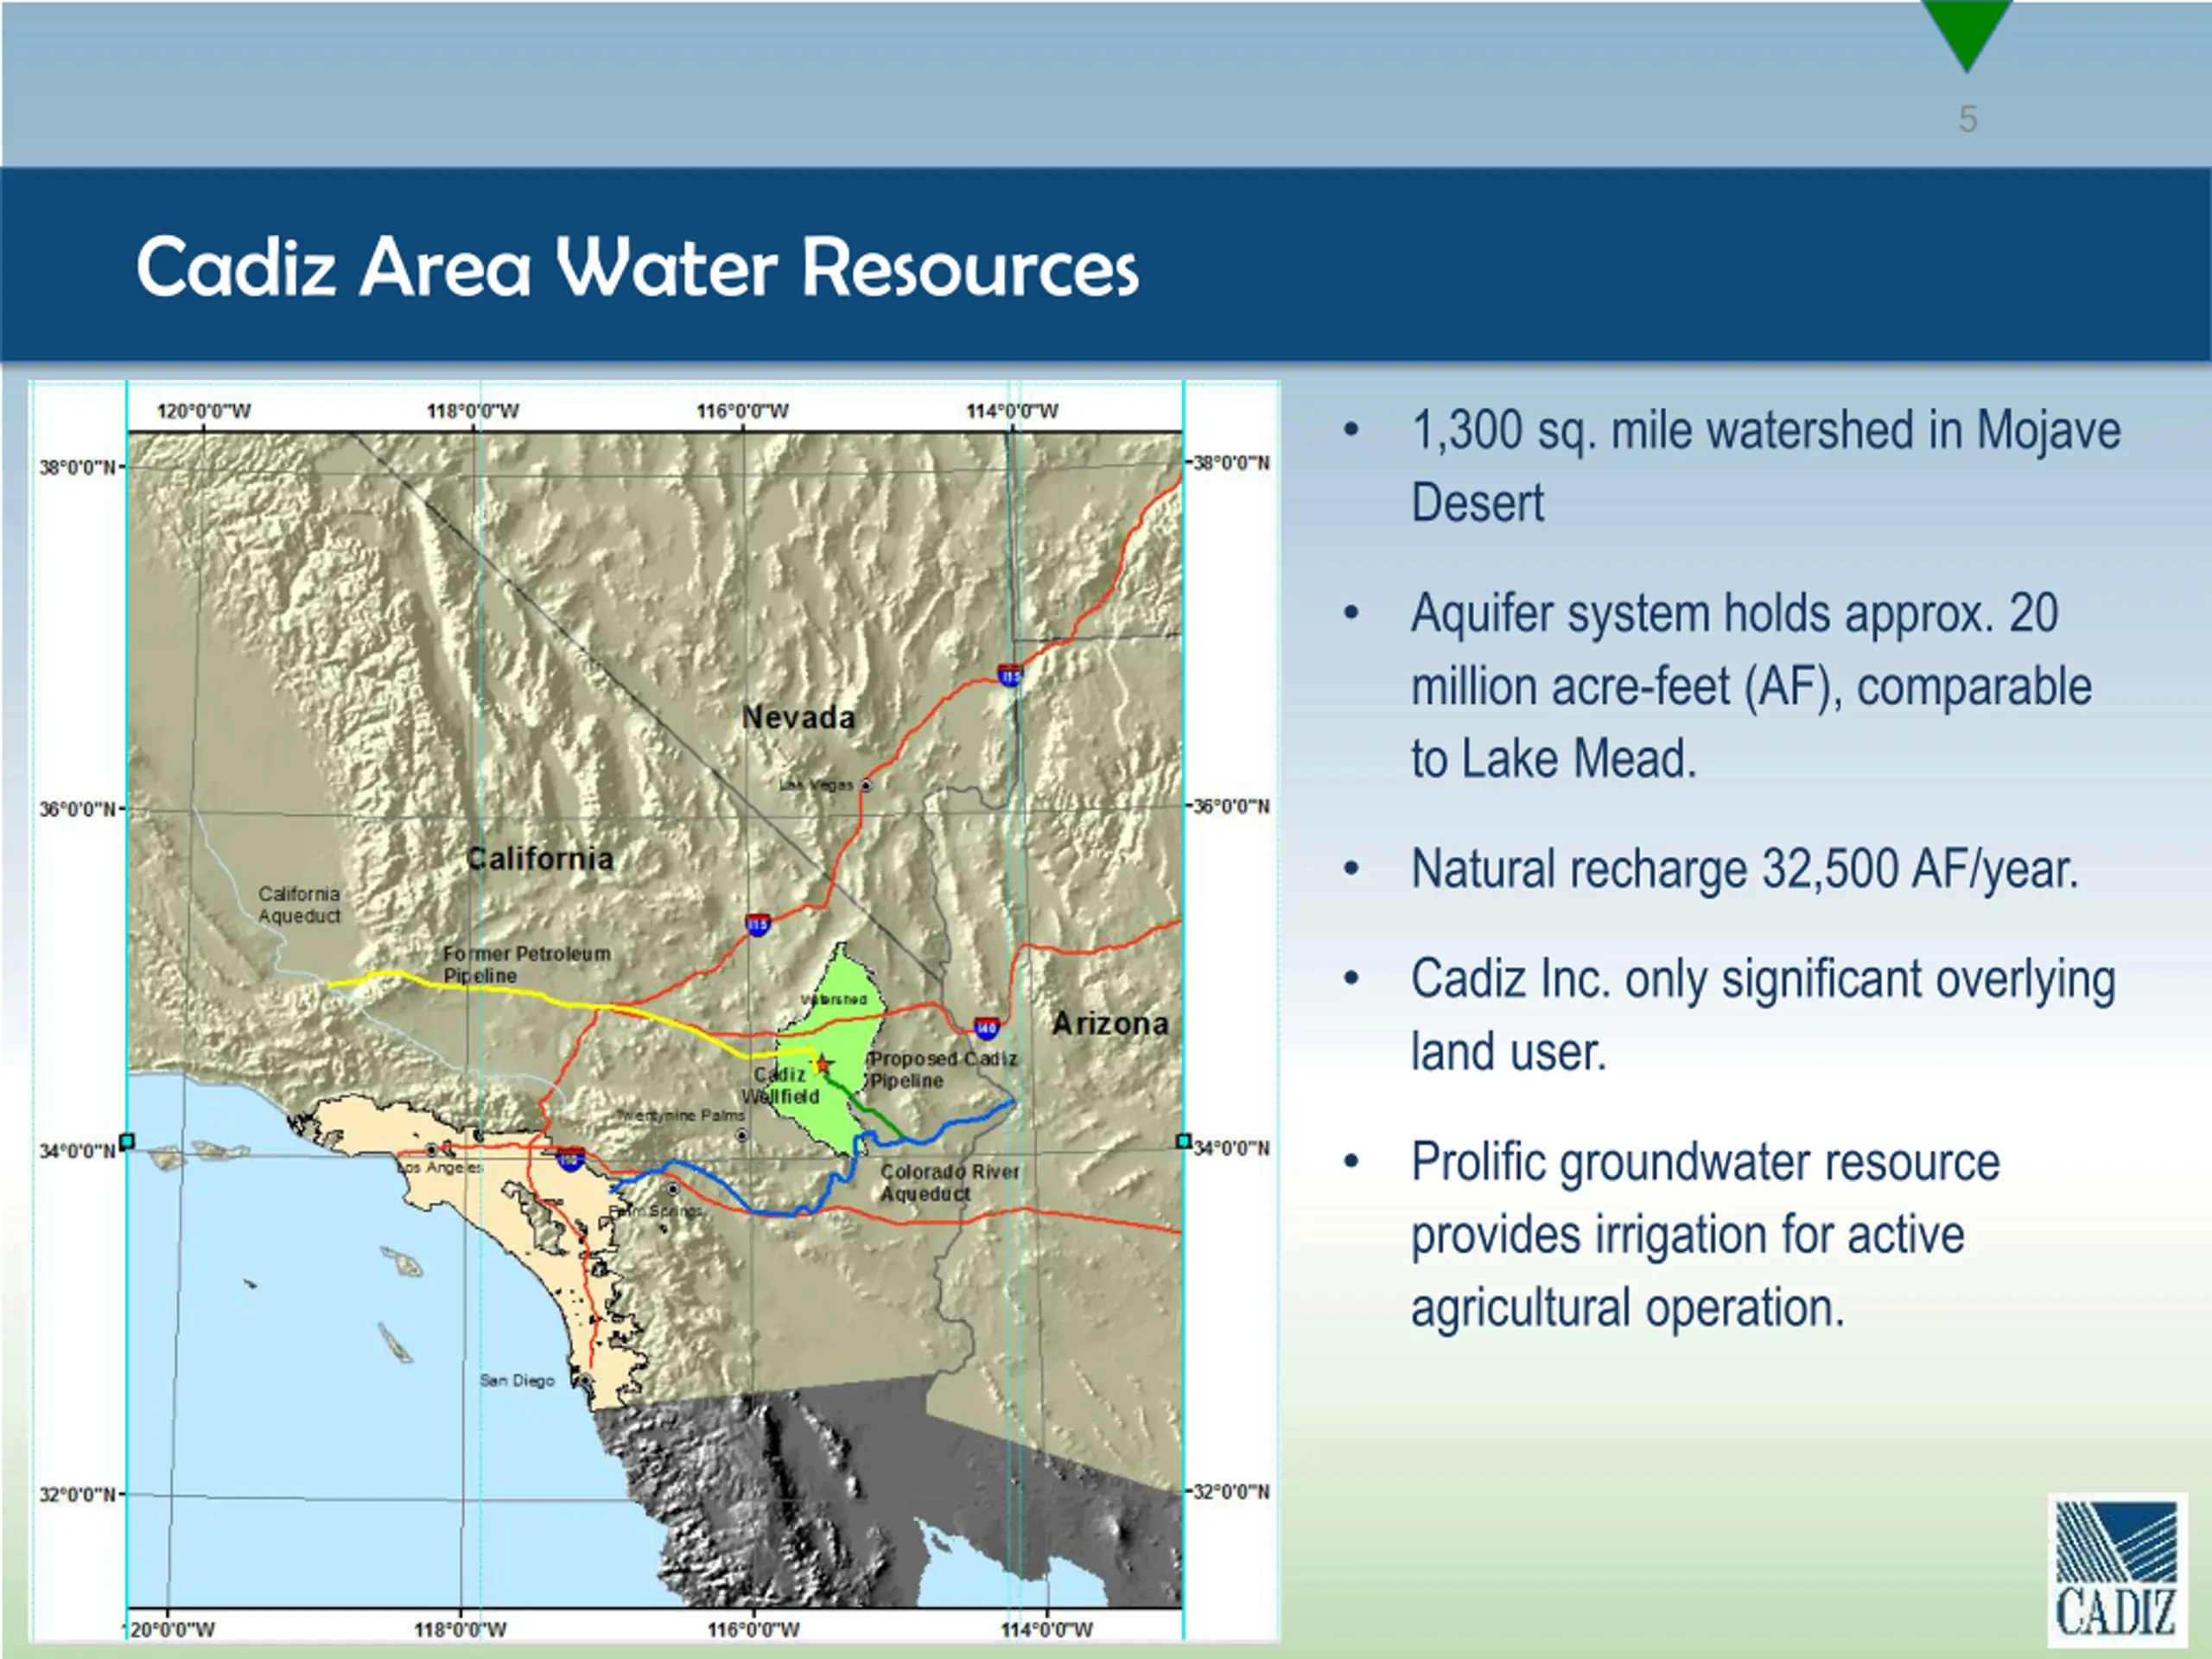Select the left 34°N map edge handle
Screen dimensions: 2212x1659
click(x=127, y=1141)
